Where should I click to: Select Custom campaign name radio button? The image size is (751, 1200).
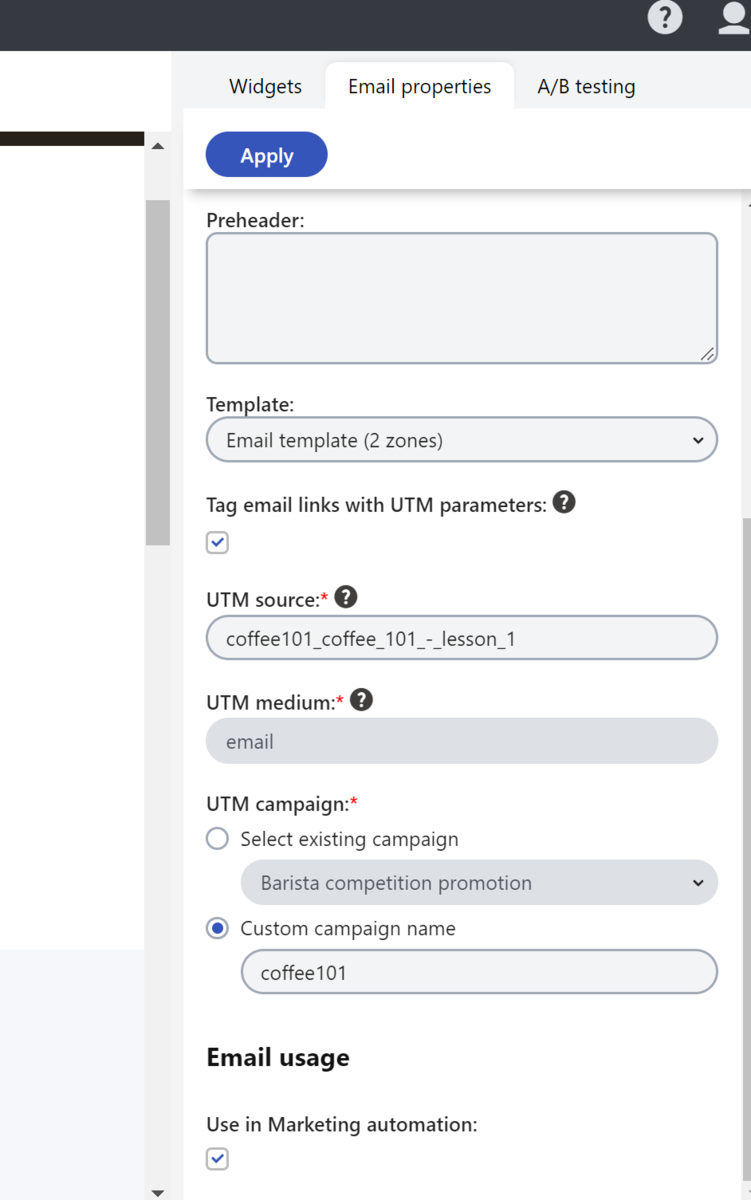[218, 928]
